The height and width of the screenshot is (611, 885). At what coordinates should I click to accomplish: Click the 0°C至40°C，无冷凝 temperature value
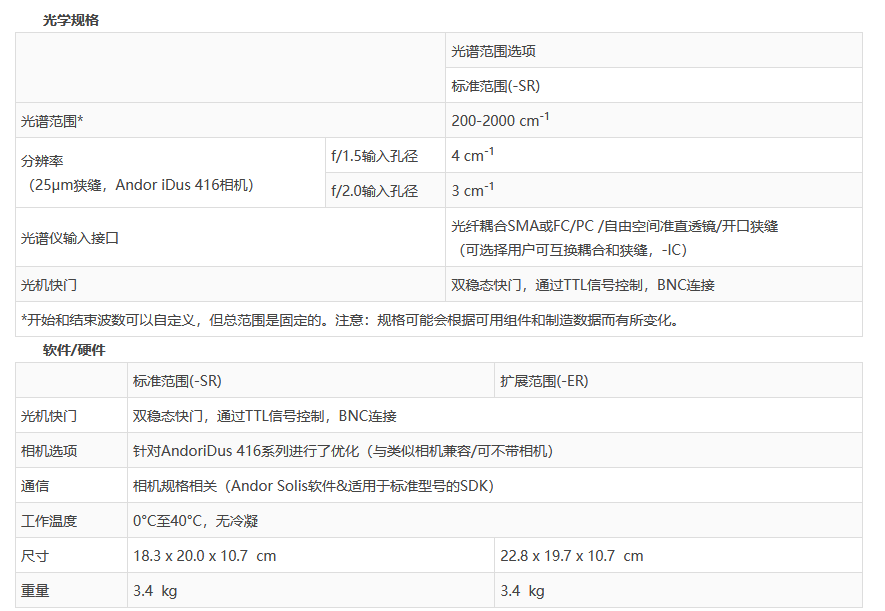(x=196, y=521)
